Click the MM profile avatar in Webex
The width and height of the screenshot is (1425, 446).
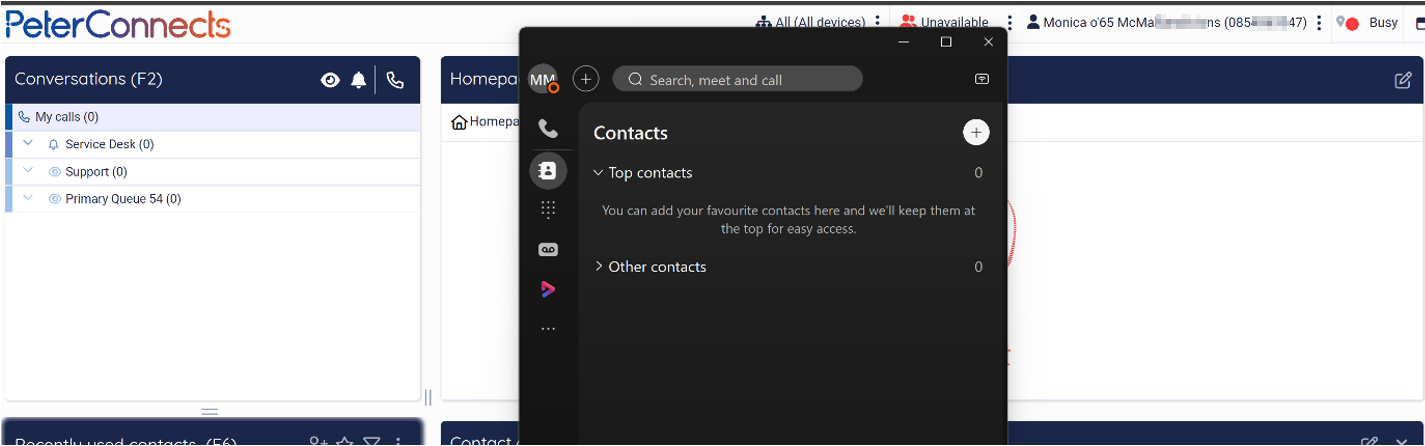[542, 79]
